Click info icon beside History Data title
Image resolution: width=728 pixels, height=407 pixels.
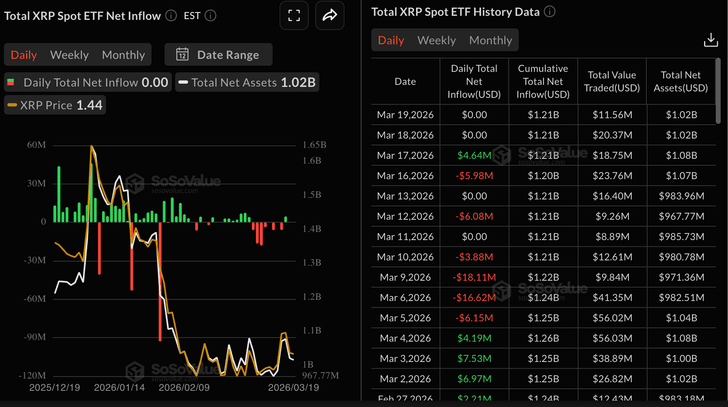tap(549, 12)
